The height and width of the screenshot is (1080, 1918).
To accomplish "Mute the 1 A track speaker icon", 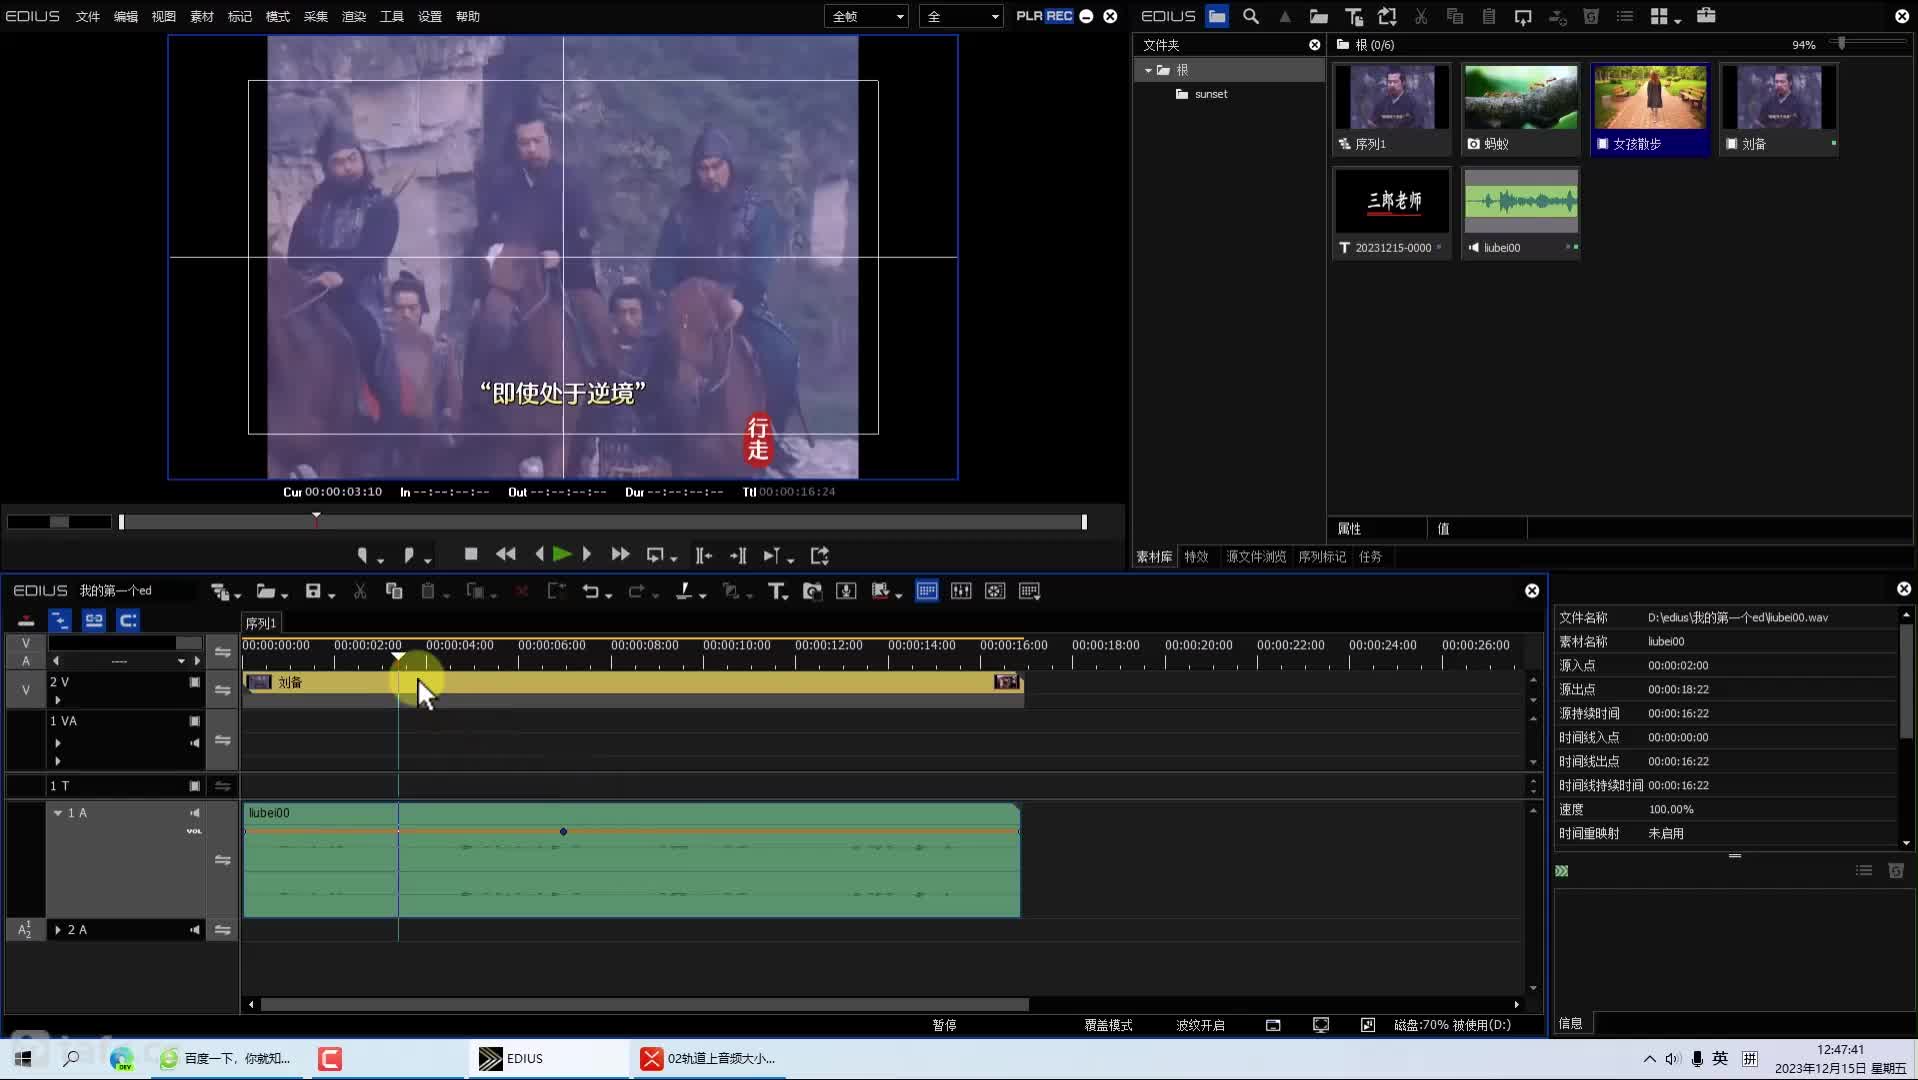I will tap(194, 813).
